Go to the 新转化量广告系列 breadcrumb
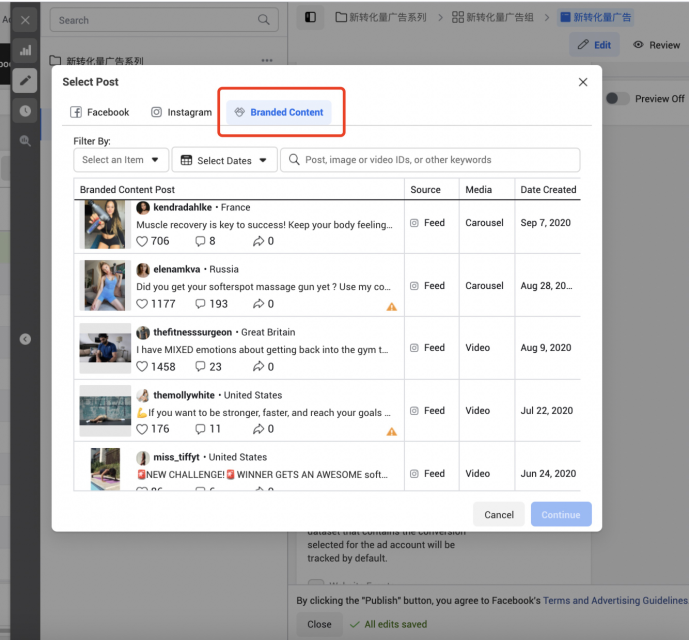The image size is (689, 640). coord(381,17)
